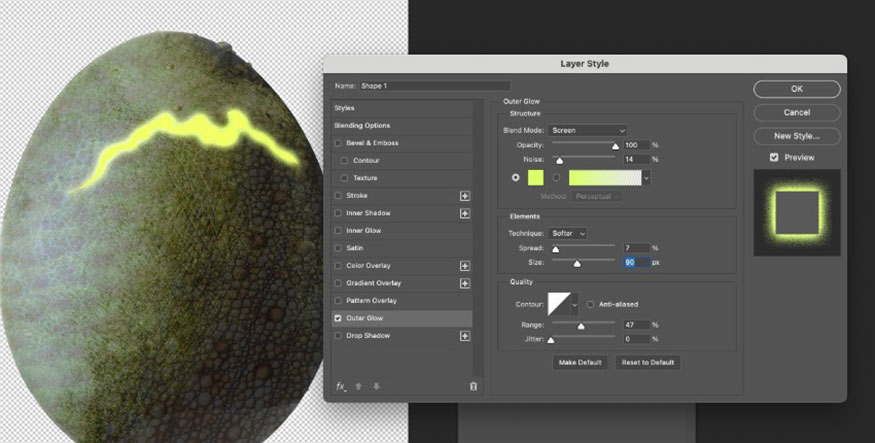This screenshot has height=443, width=875.
Task: Enable the Contour effect checkbox
Action: (x=344, y=161)
